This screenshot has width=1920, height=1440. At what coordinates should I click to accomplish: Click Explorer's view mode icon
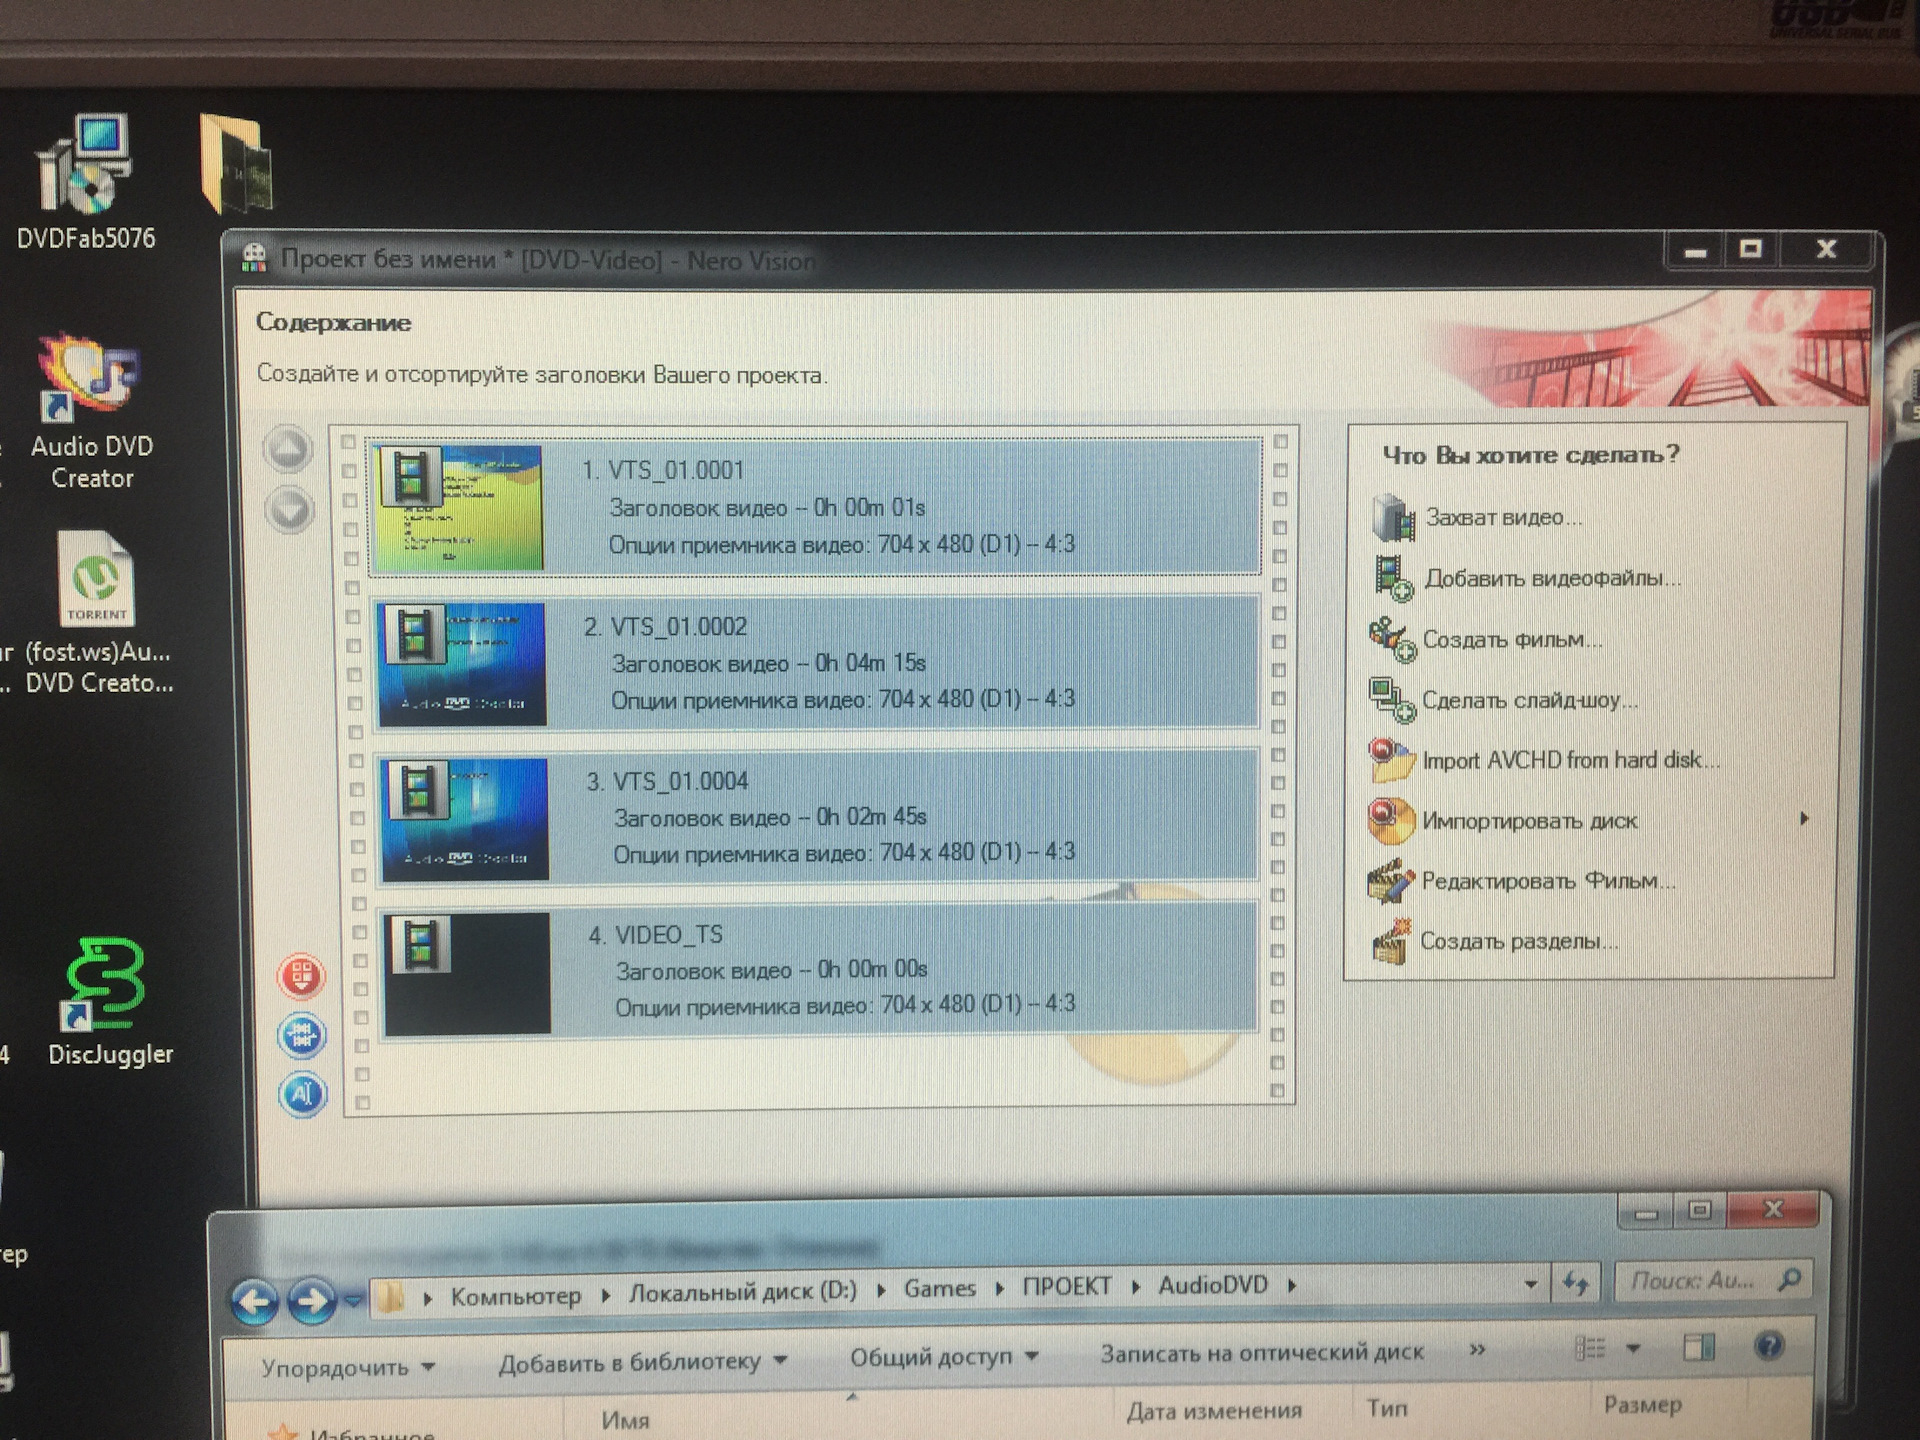(1590, 1348)
